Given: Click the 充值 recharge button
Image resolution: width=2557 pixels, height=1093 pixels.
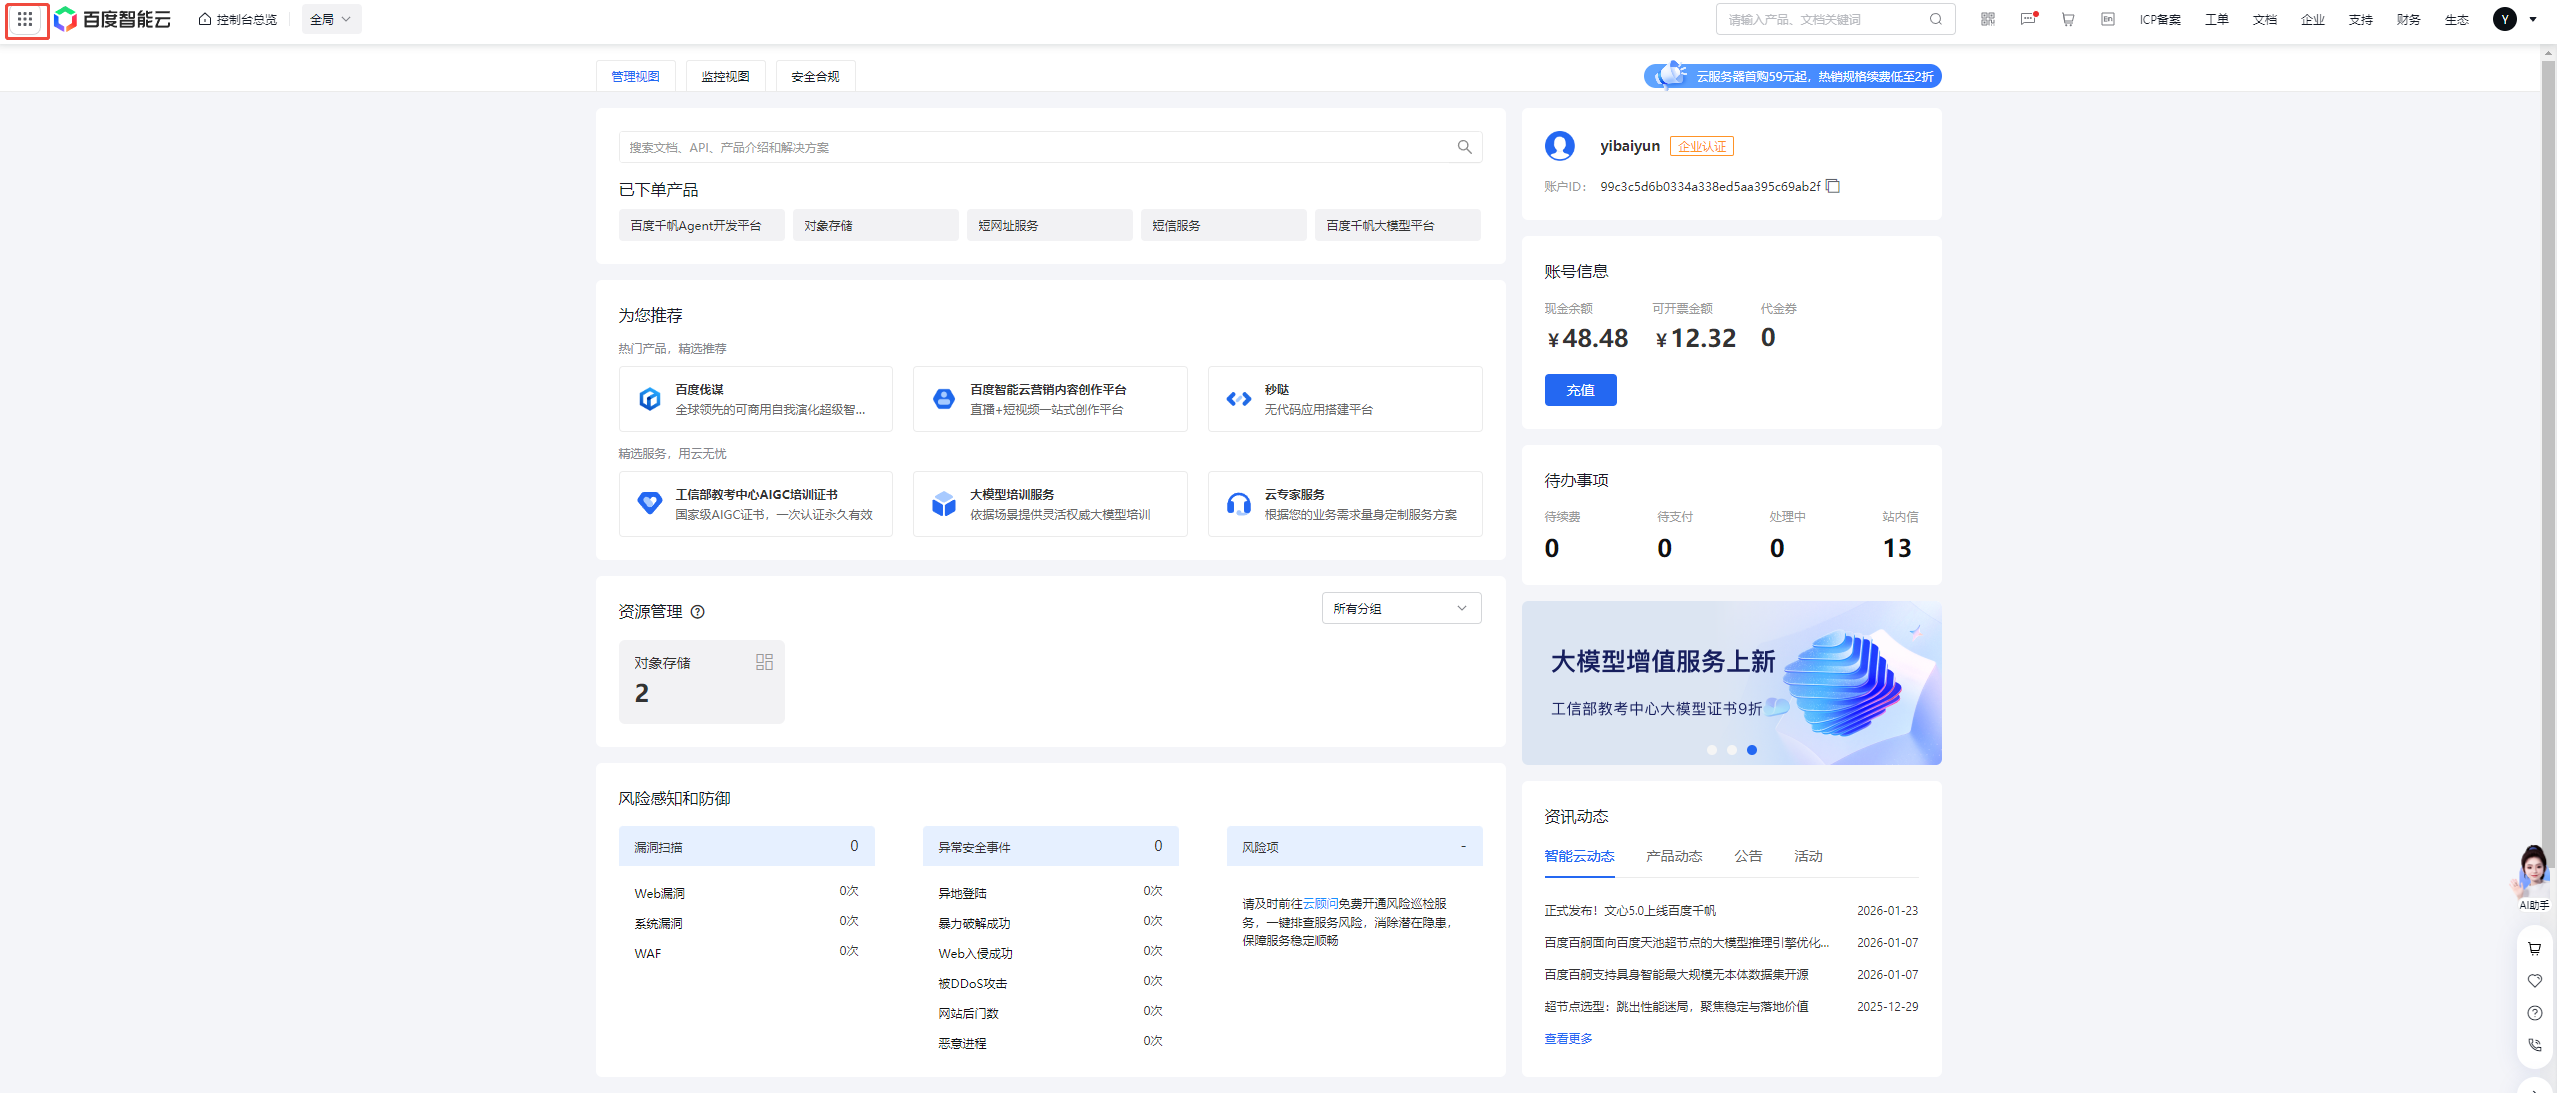Looking at the screenshot, I should click(x=1581, y=391).
